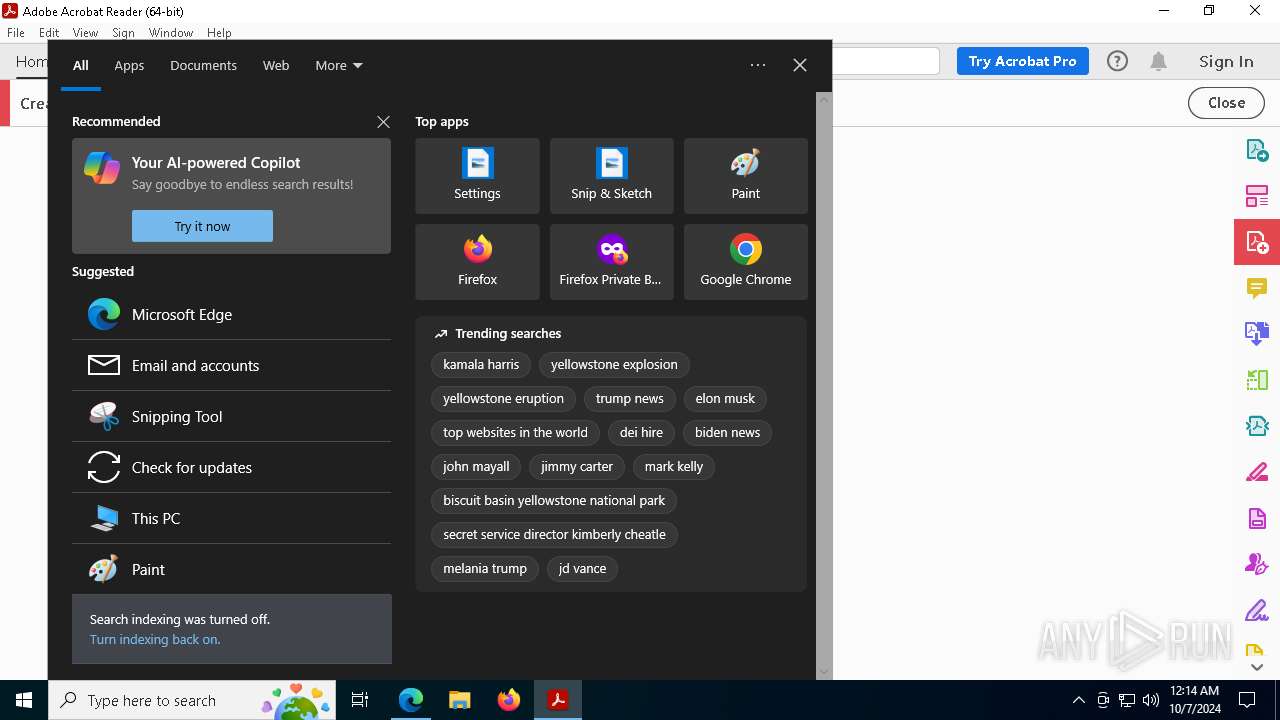
Task: Open File Explorer from taskbar
Action: click(460, 700)
